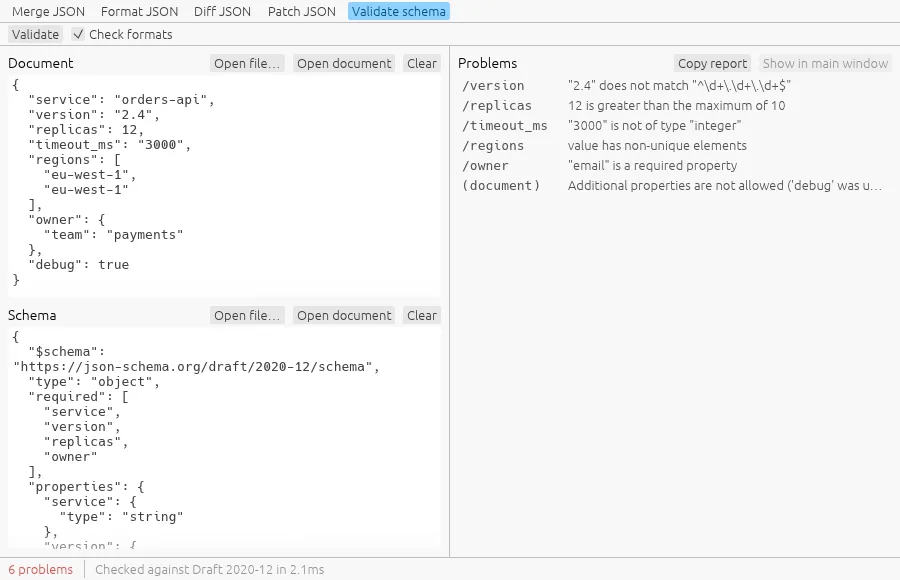Toggle the Check formats checkbox
900x580 pixels.
point(123,34)
